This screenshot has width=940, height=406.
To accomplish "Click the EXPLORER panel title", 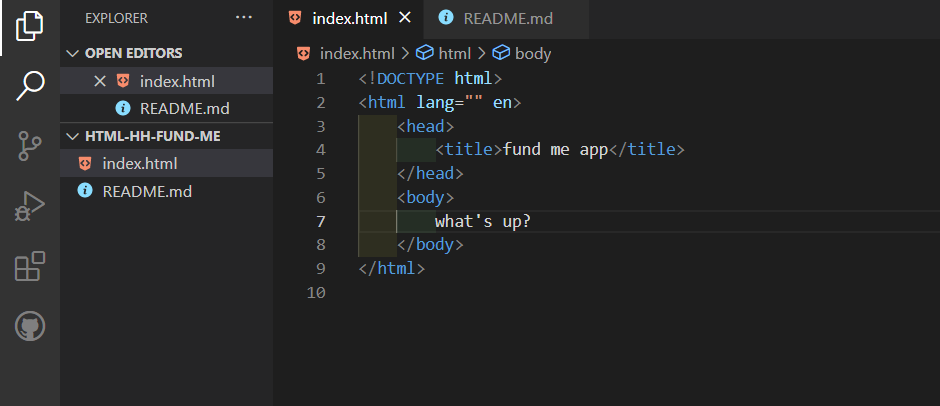I will point(116,19).
